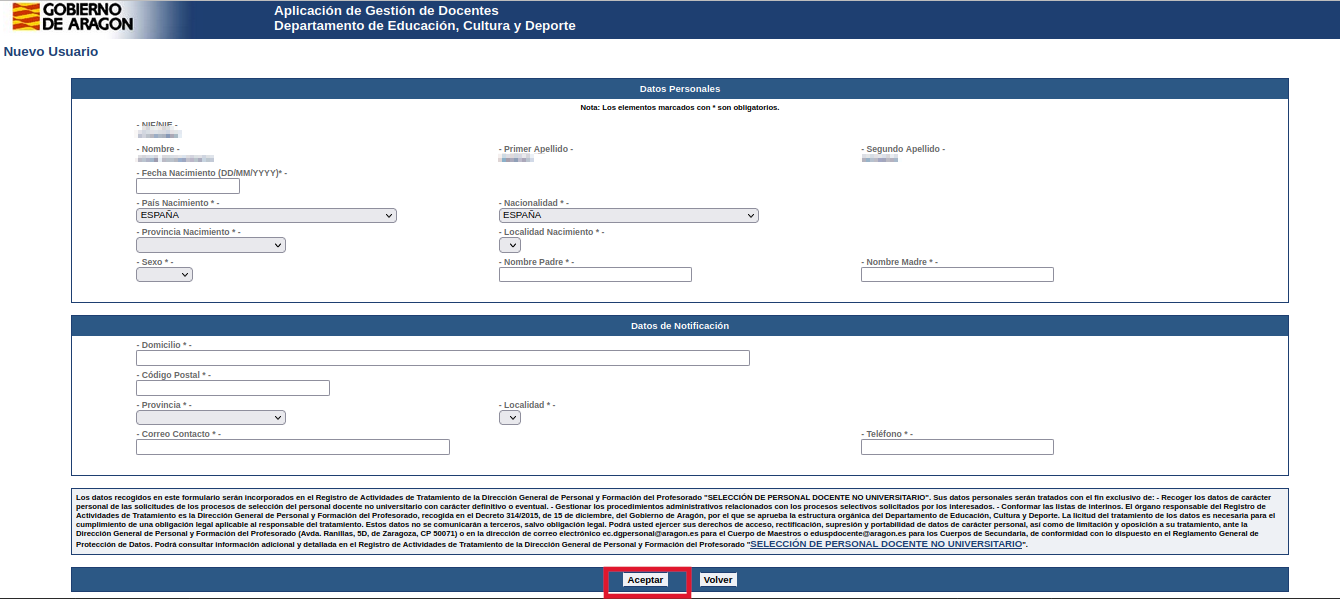Image resolution: width=1340 pixels, height=599 pixels.
Task: Click the Código Postal field
Action: pyautogui.click(x=233, y=388)
